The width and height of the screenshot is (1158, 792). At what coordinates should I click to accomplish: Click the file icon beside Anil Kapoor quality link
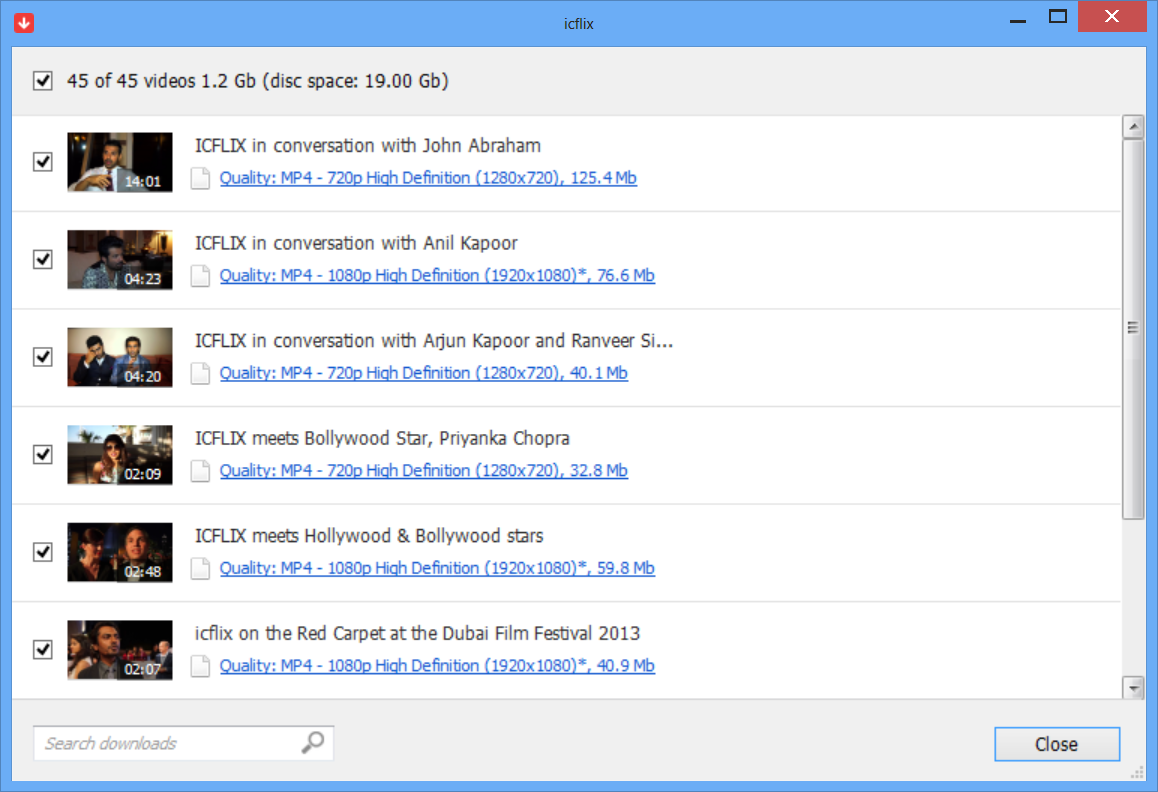[200, 276]
